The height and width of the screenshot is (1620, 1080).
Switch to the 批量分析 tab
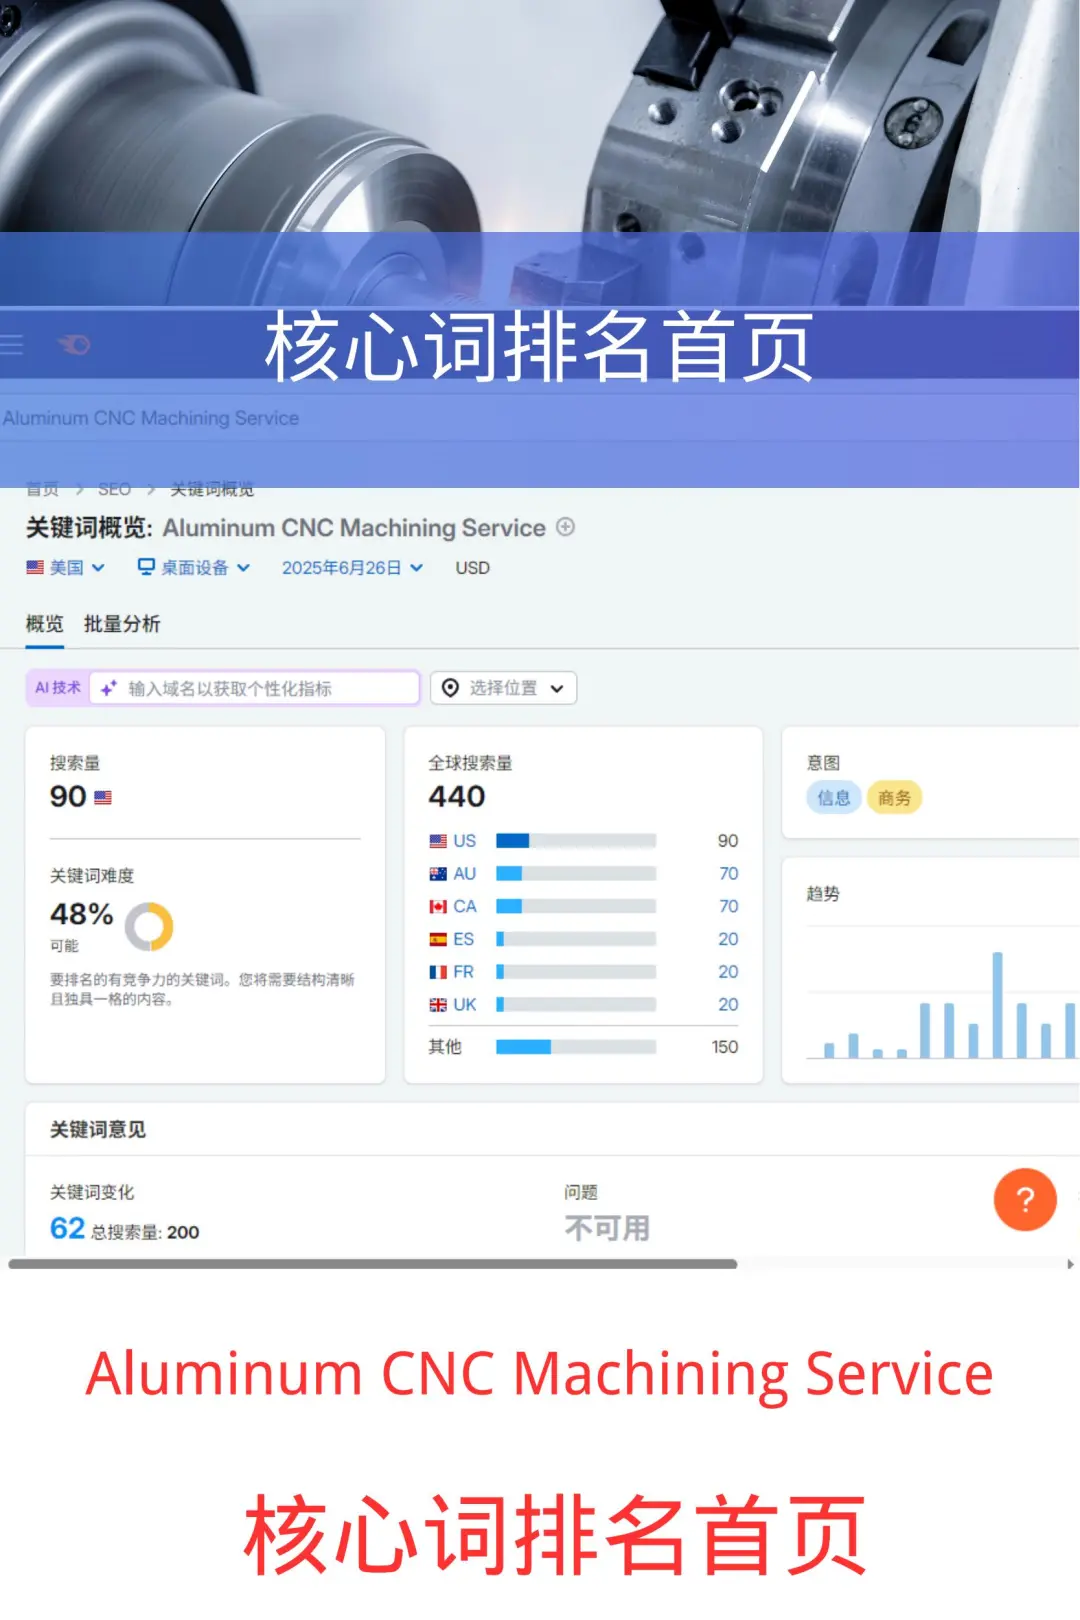coord(122,624)
